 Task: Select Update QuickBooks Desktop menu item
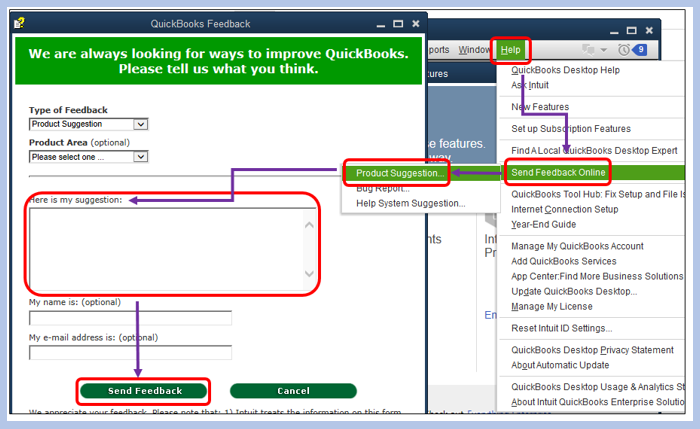click(x=574, y=292)
